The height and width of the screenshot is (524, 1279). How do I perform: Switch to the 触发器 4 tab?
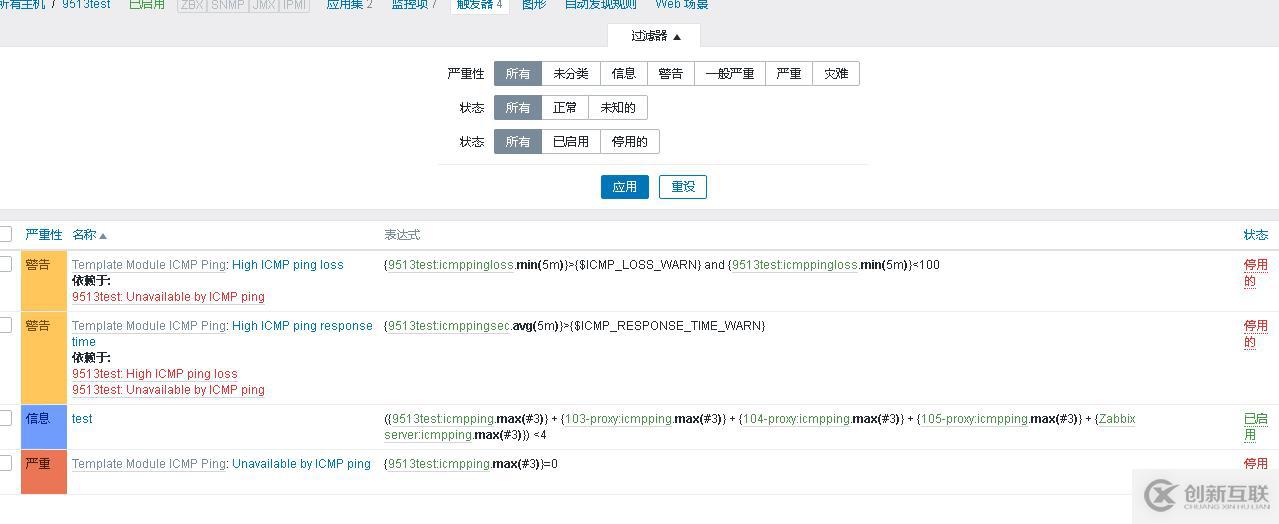pyautogui.click(x=479, y=5)
